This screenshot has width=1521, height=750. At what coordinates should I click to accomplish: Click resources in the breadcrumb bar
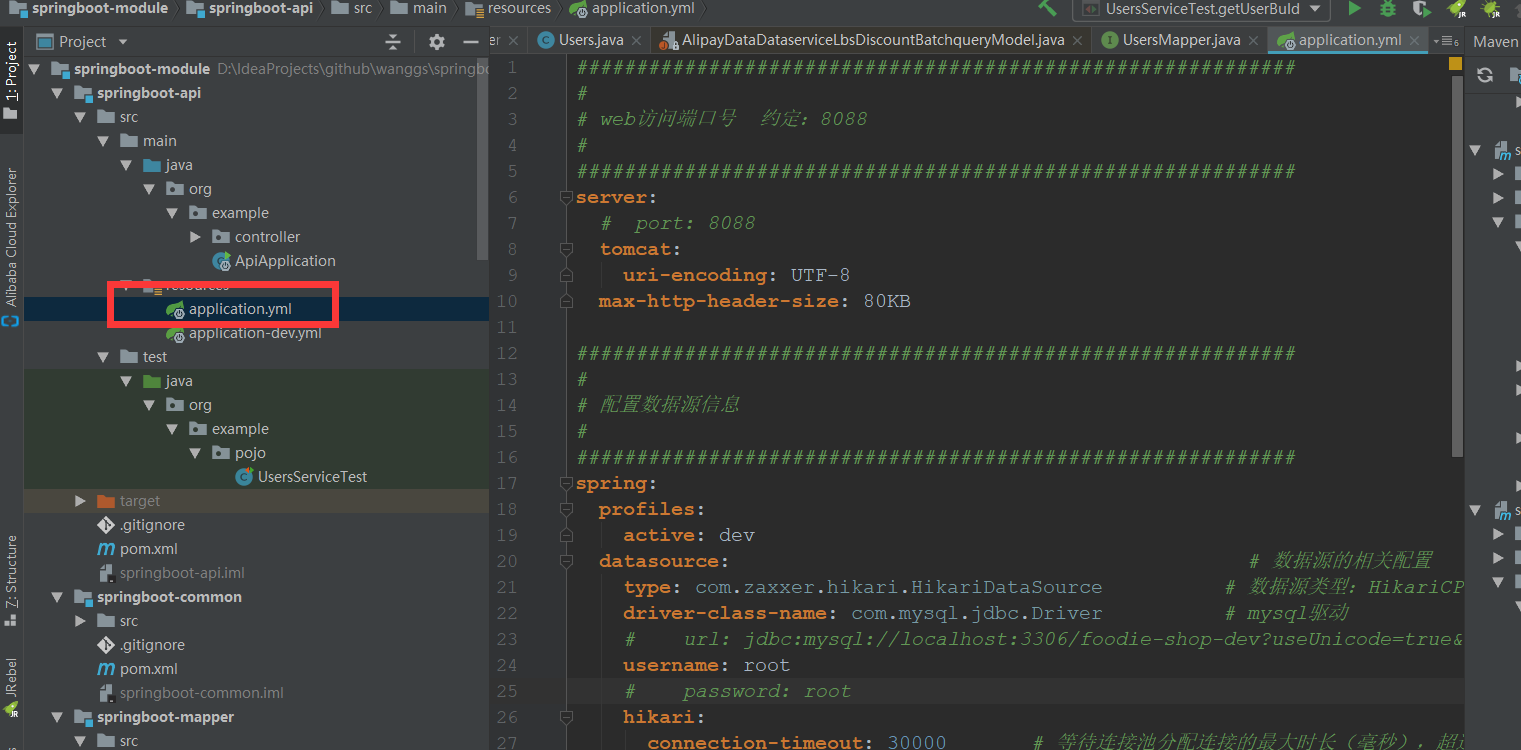[509, 8]
